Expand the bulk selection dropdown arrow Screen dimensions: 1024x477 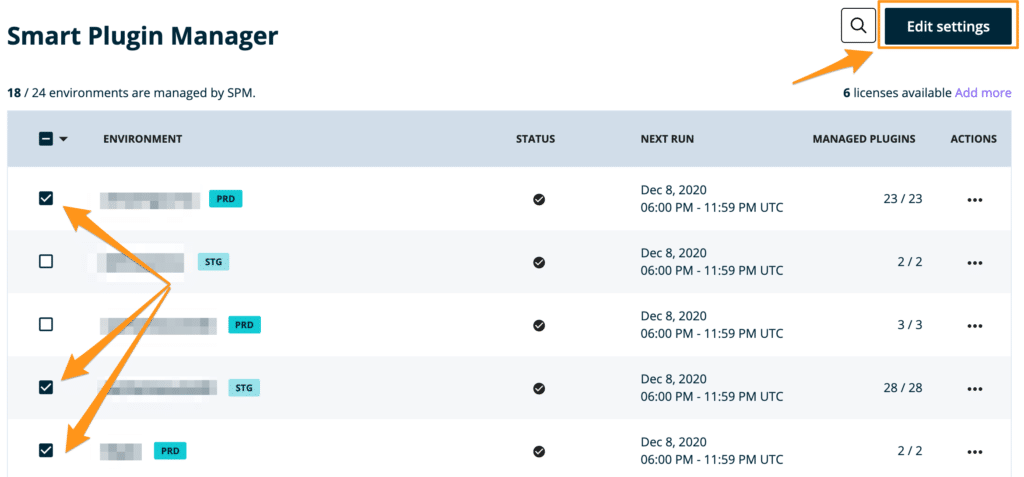click(64, 139)
